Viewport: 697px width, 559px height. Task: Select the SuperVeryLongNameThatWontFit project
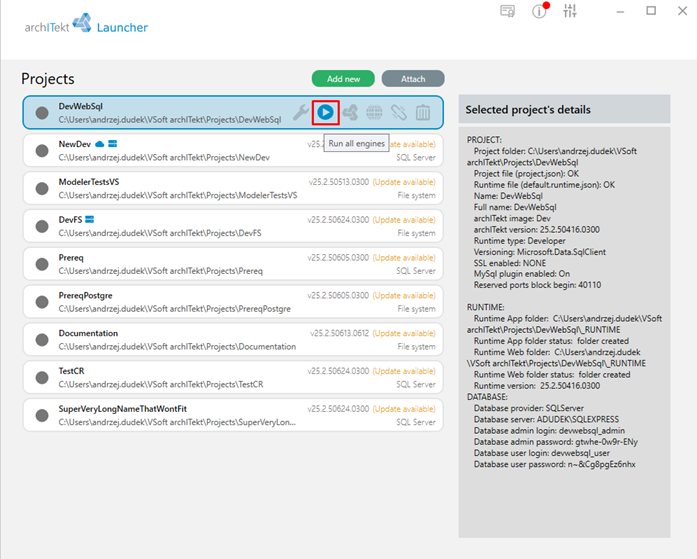233,415
